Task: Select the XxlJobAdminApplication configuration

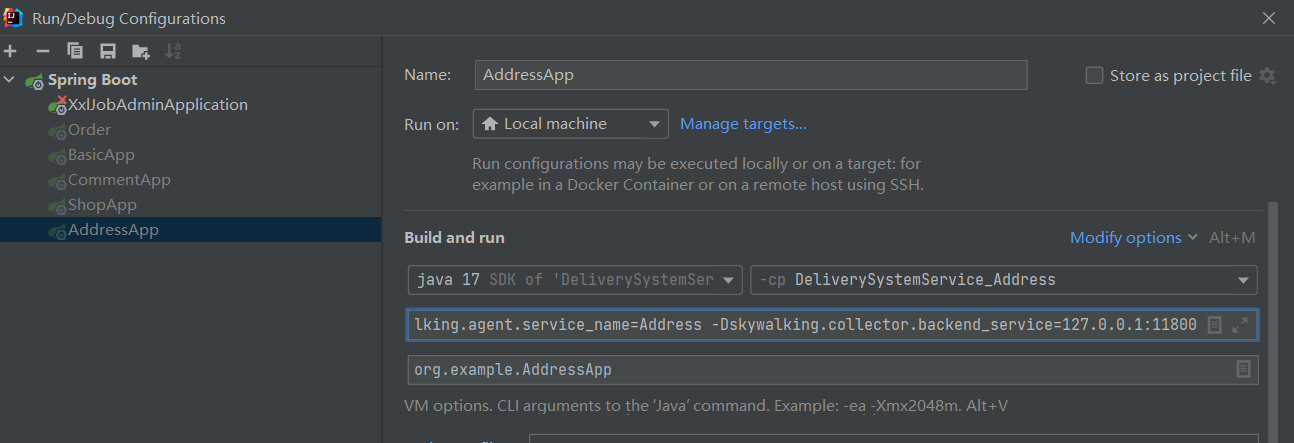Action: [x=157, y=104]
